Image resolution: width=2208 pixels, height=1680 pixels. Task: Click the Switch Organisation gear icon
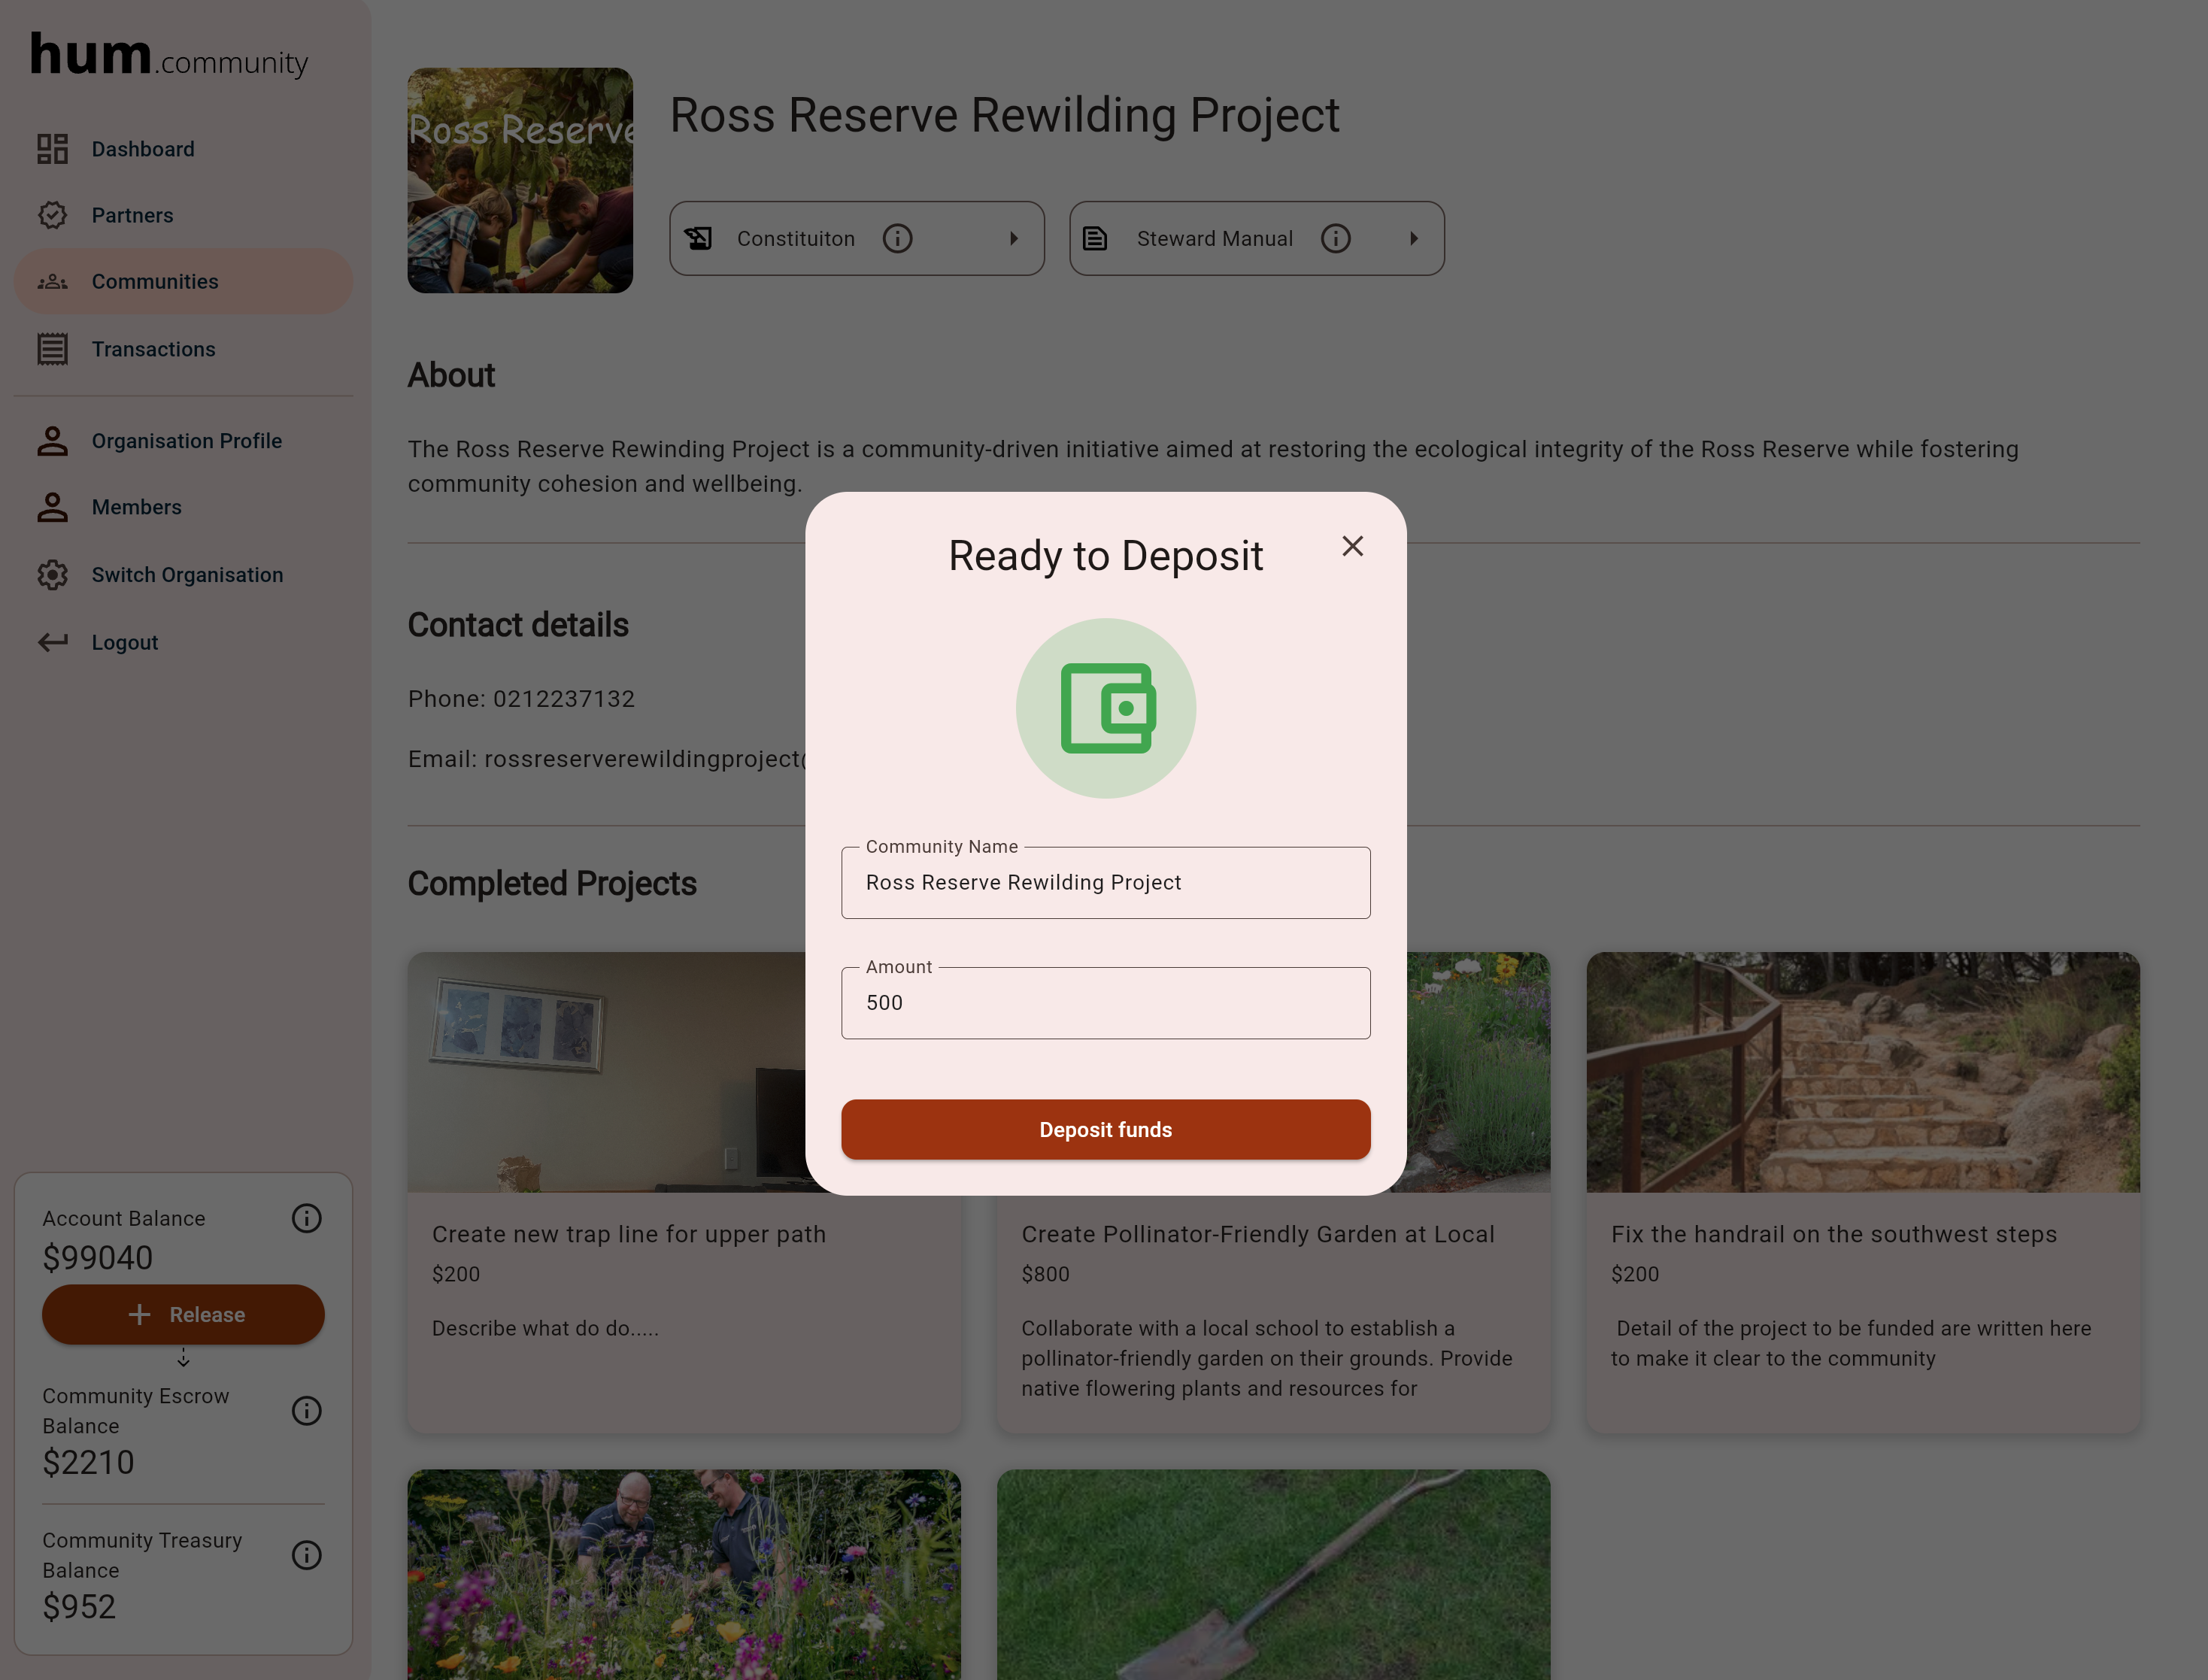click(x=52, y=575)
